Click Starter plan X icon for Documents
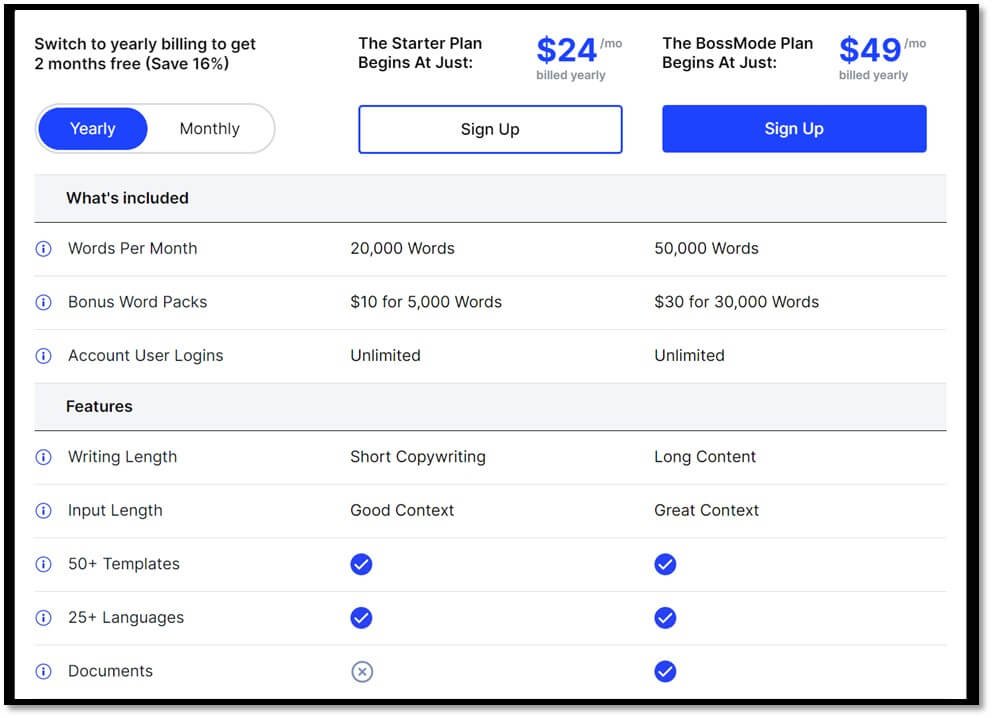992x718 pixels. coord(362,672)
